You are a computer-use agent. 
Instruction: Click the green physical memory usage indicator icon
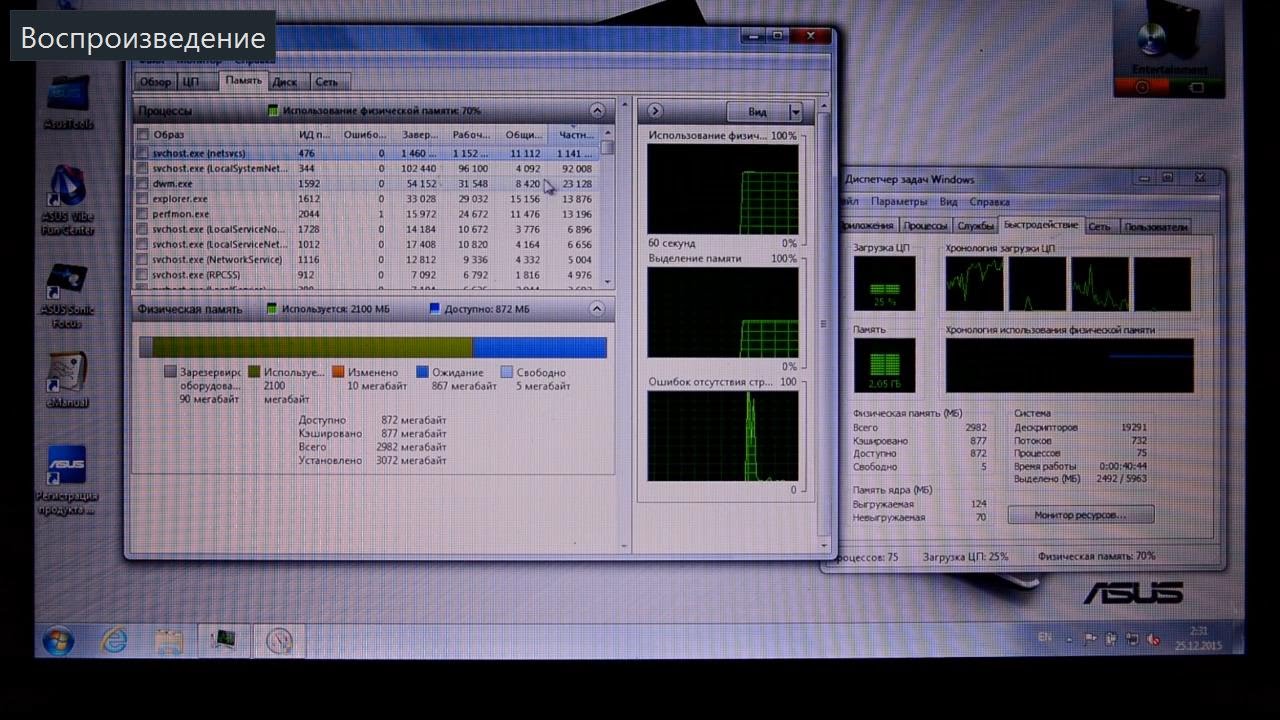click(274, 111)
